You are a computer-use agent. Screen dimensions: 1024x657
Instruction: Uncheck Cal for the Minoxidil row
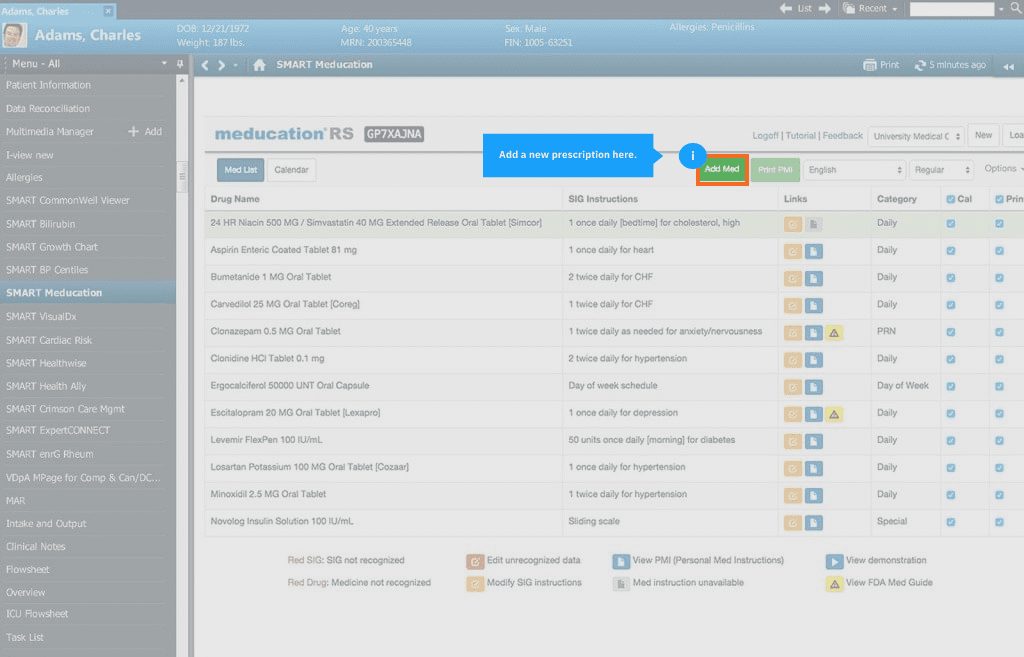pos(951,494)
